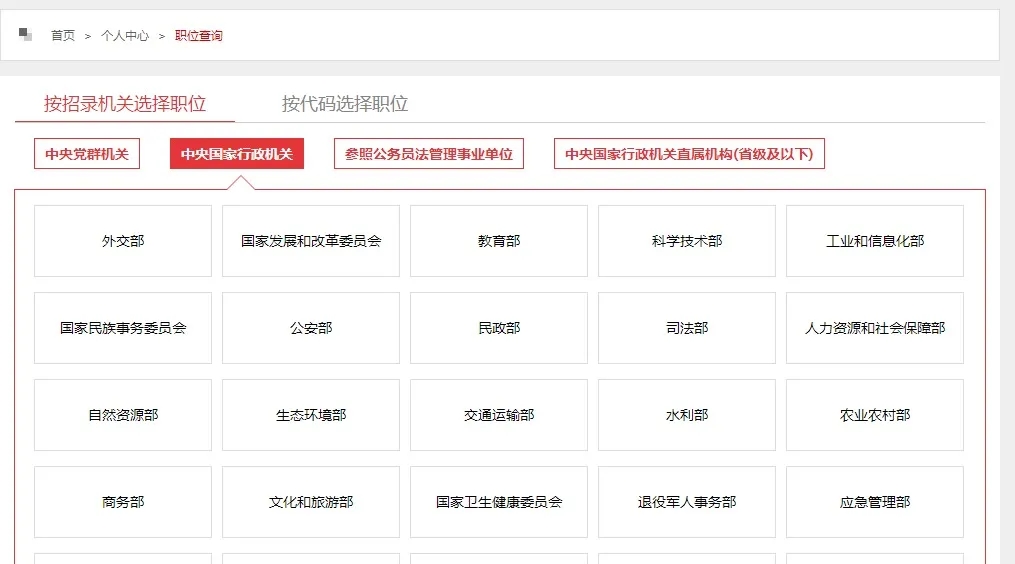Open 交通运输部 card

pyautogui.click(x=499, y=415)
